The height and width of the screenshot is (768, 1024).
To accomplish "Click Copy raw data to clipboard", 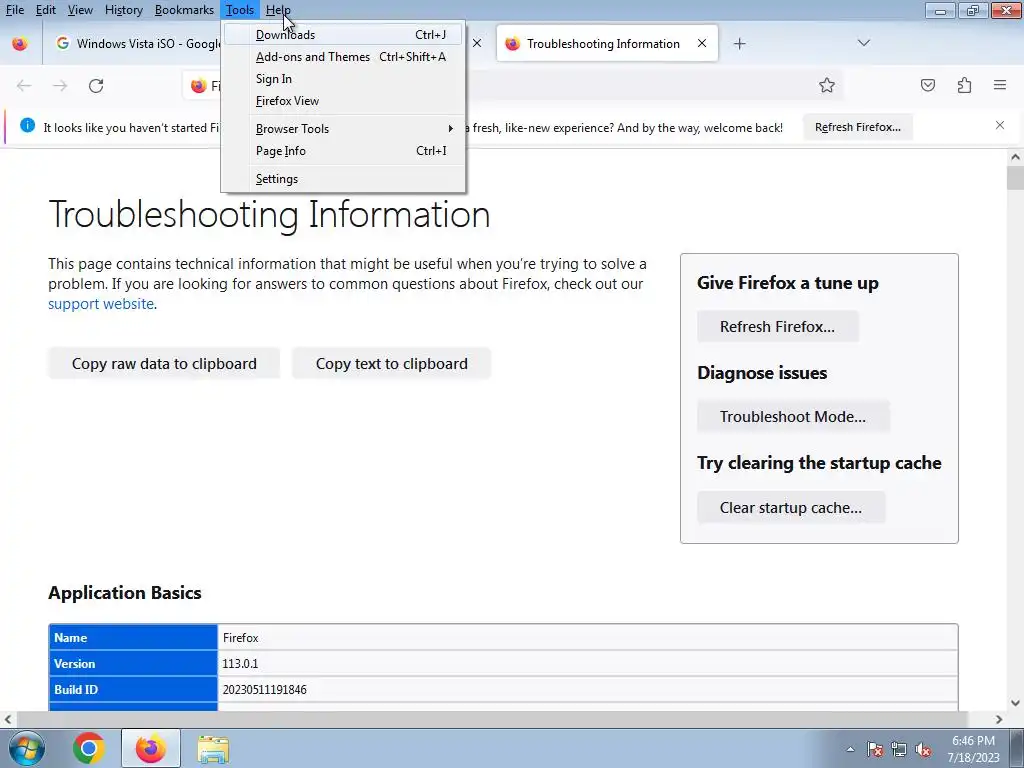I will click(164, 364).
